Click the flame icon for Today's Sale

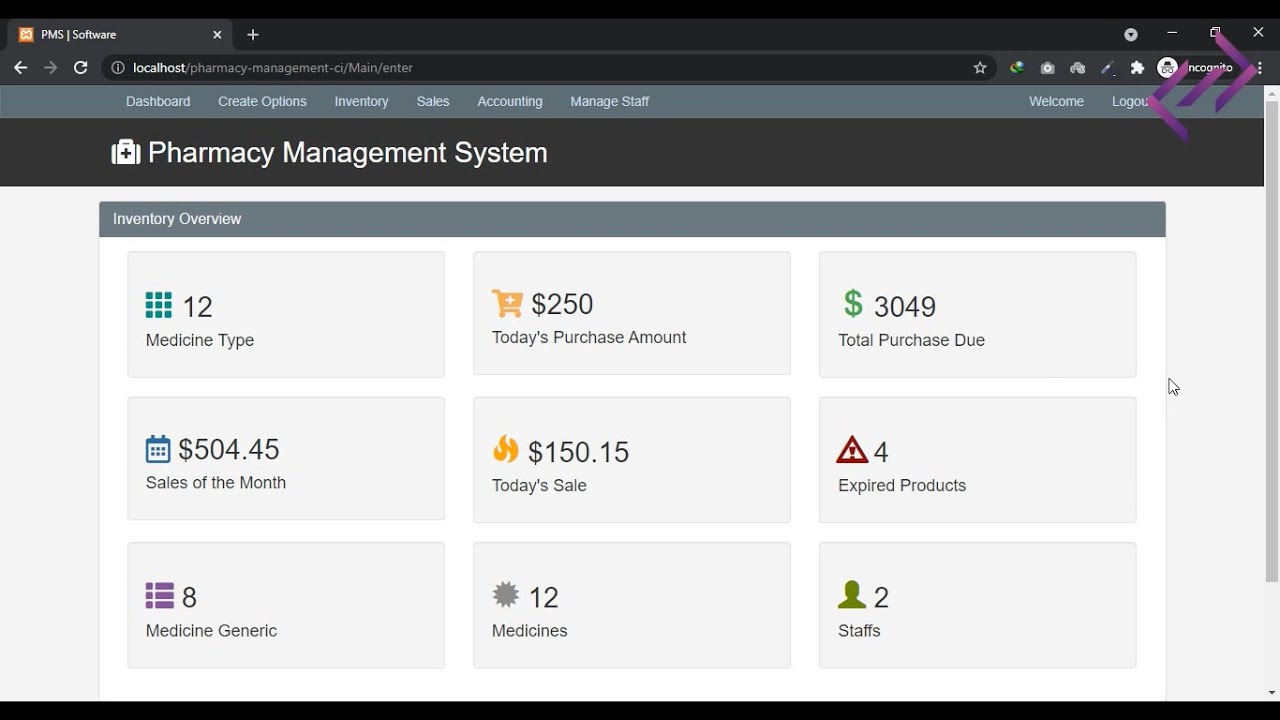506,450
